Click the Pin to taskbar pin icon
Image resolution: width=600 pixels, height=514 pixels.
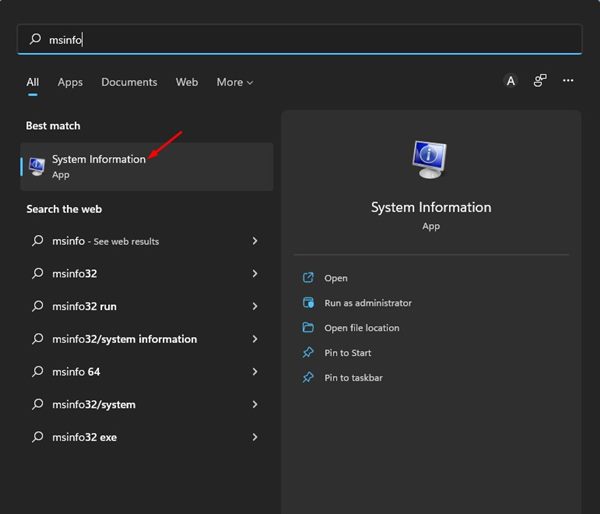tap(308, 377)
